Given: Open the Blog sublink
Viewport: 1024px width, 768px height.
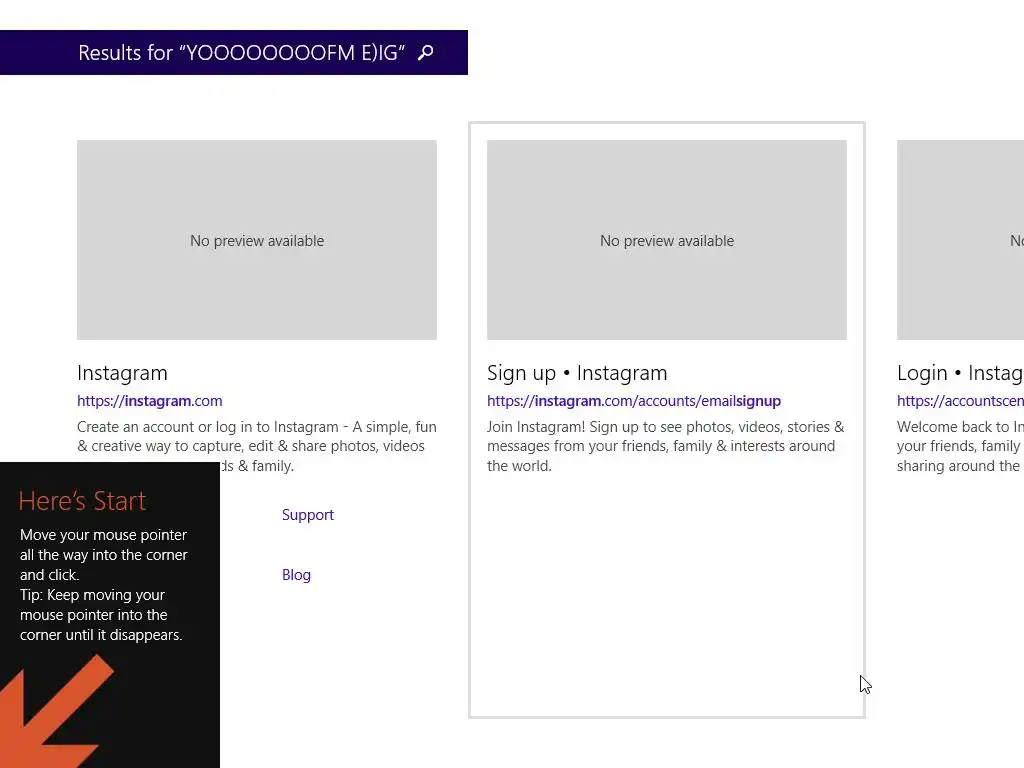Looking at the screenshot, I should pos(296,575).
